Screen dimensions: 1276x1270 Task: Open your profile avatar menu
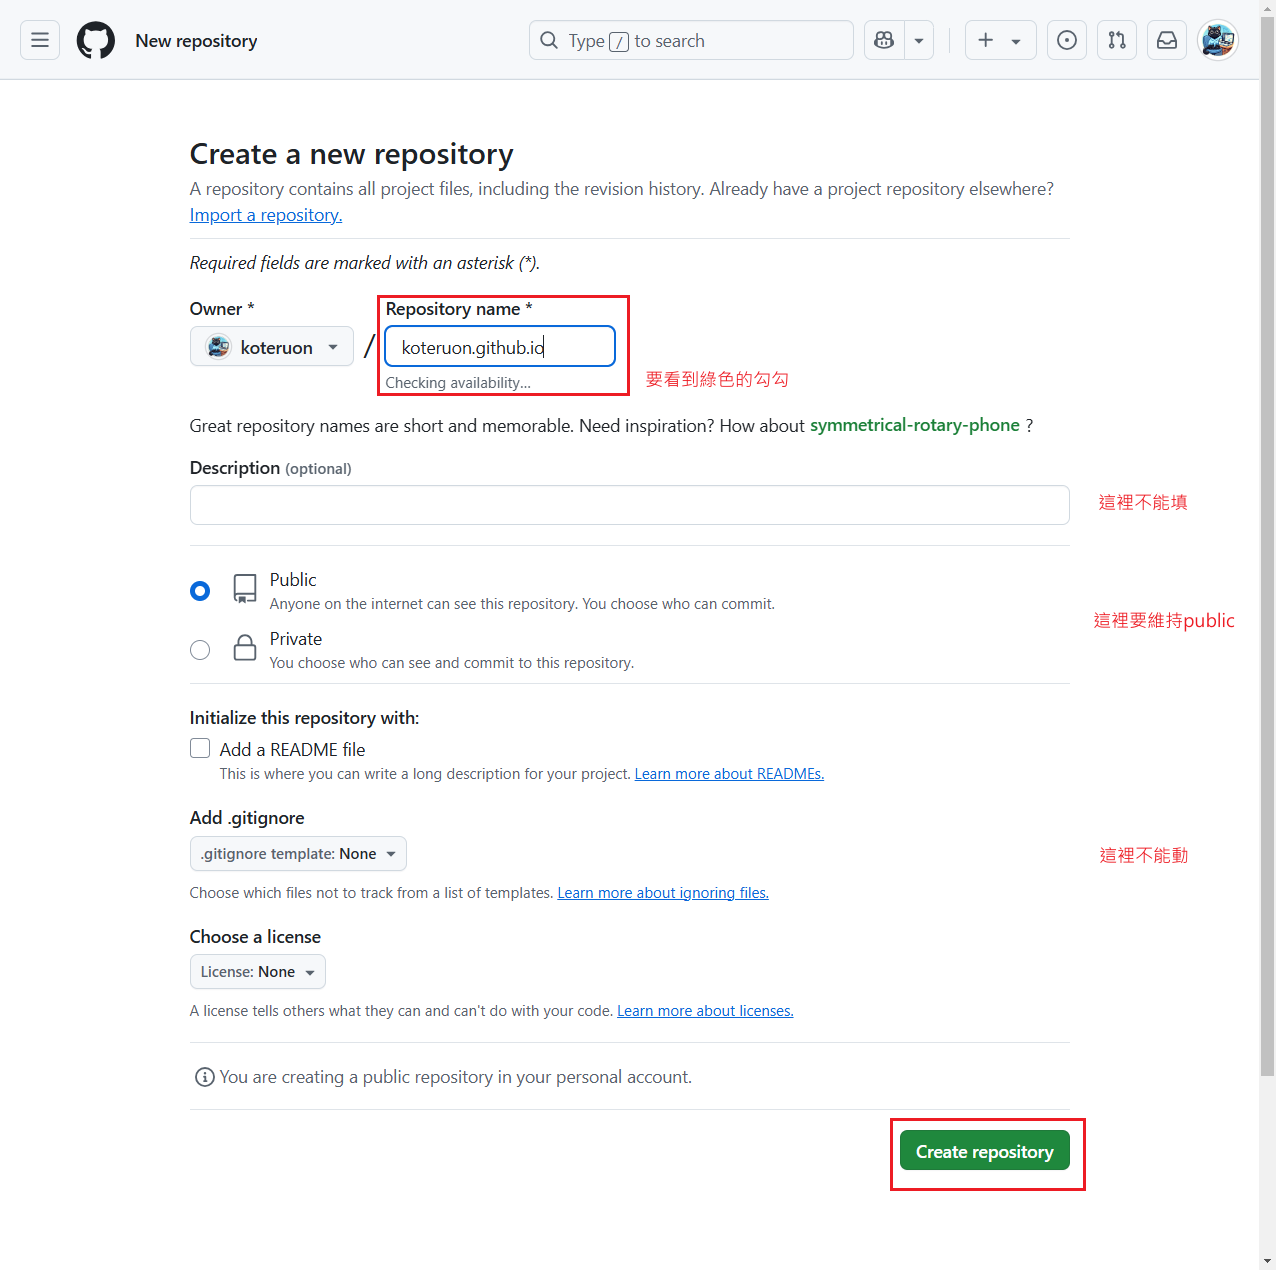tap(1217, 40)
